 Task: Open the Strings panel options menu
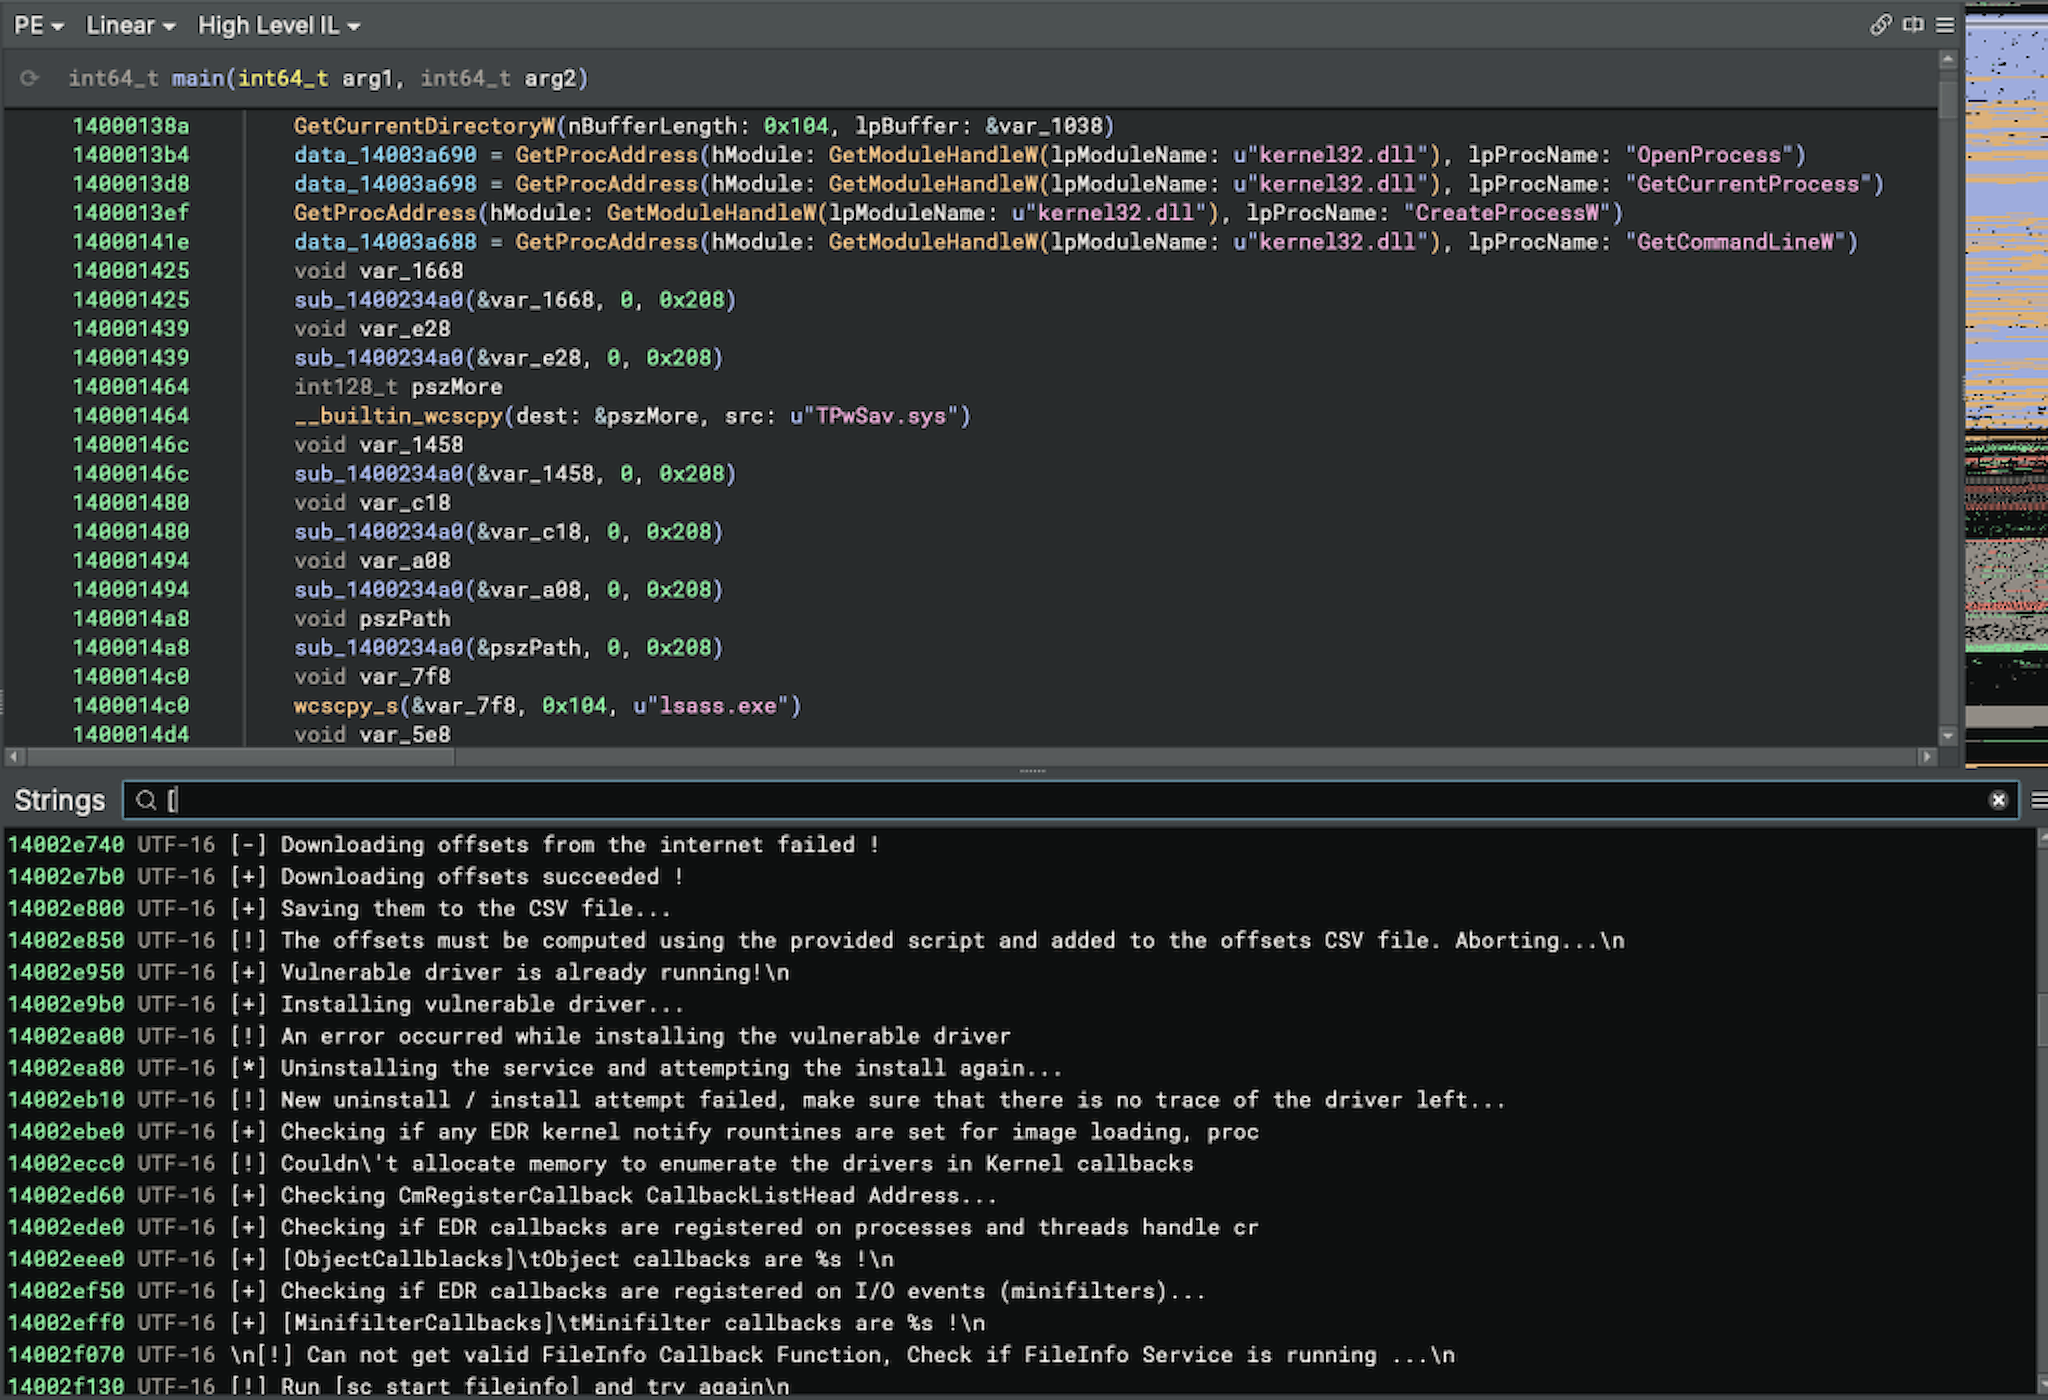point(2039,800)
